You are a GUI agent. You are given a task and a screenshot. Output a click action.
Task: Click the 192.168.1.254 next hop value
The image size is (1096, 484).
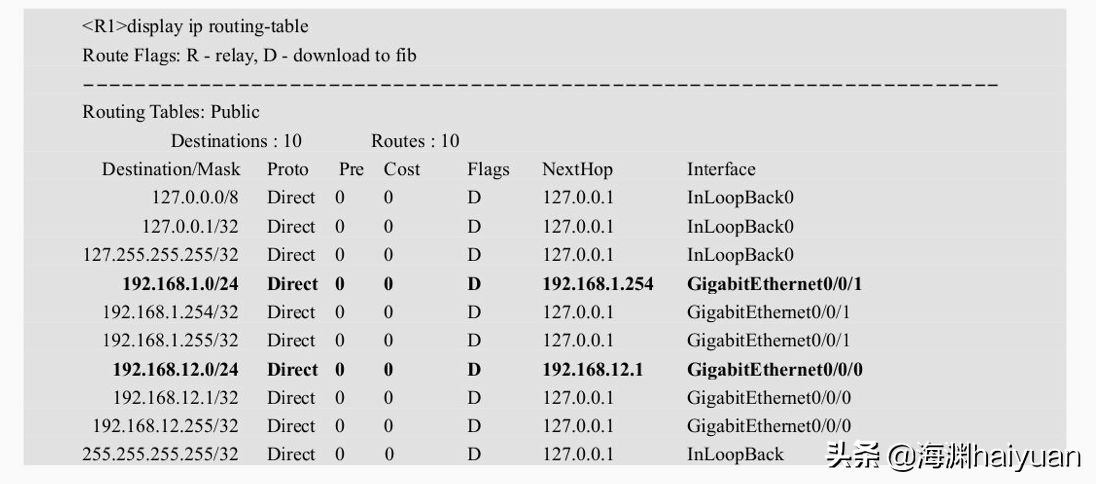tap(598, 284)
